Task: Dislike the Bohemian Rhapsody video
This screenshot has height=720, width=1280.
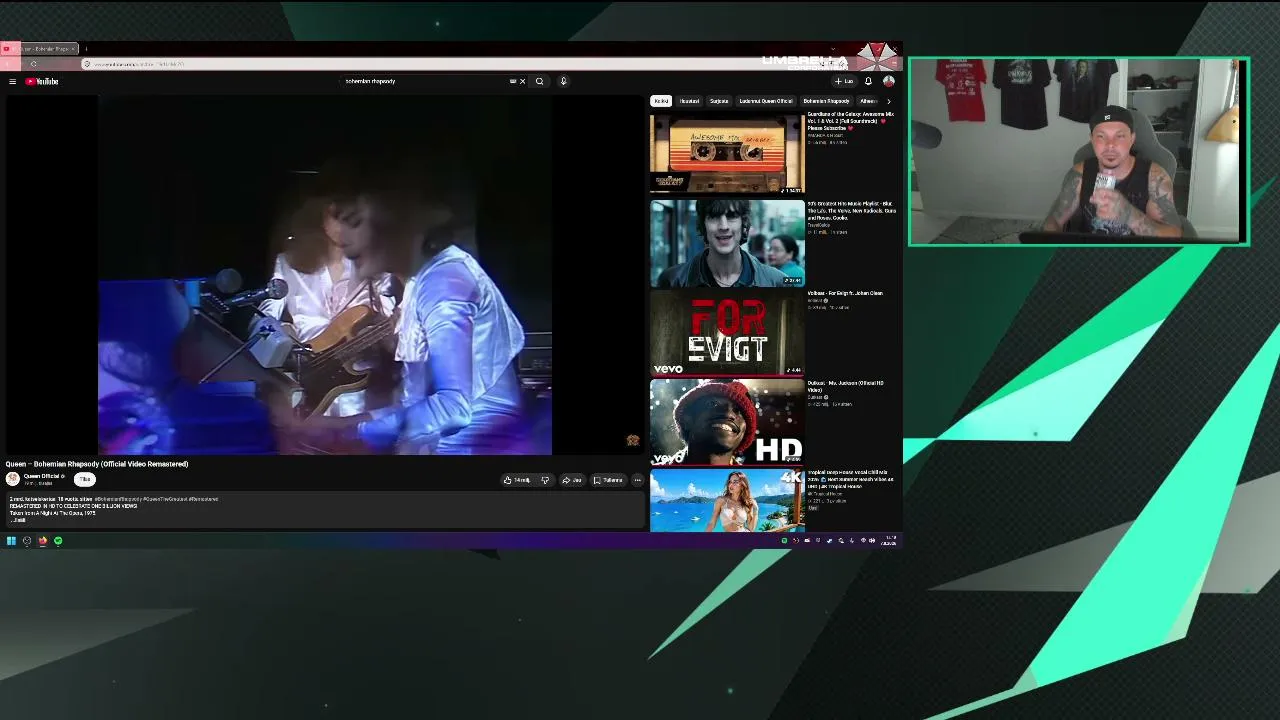Action: click(545, 480)
